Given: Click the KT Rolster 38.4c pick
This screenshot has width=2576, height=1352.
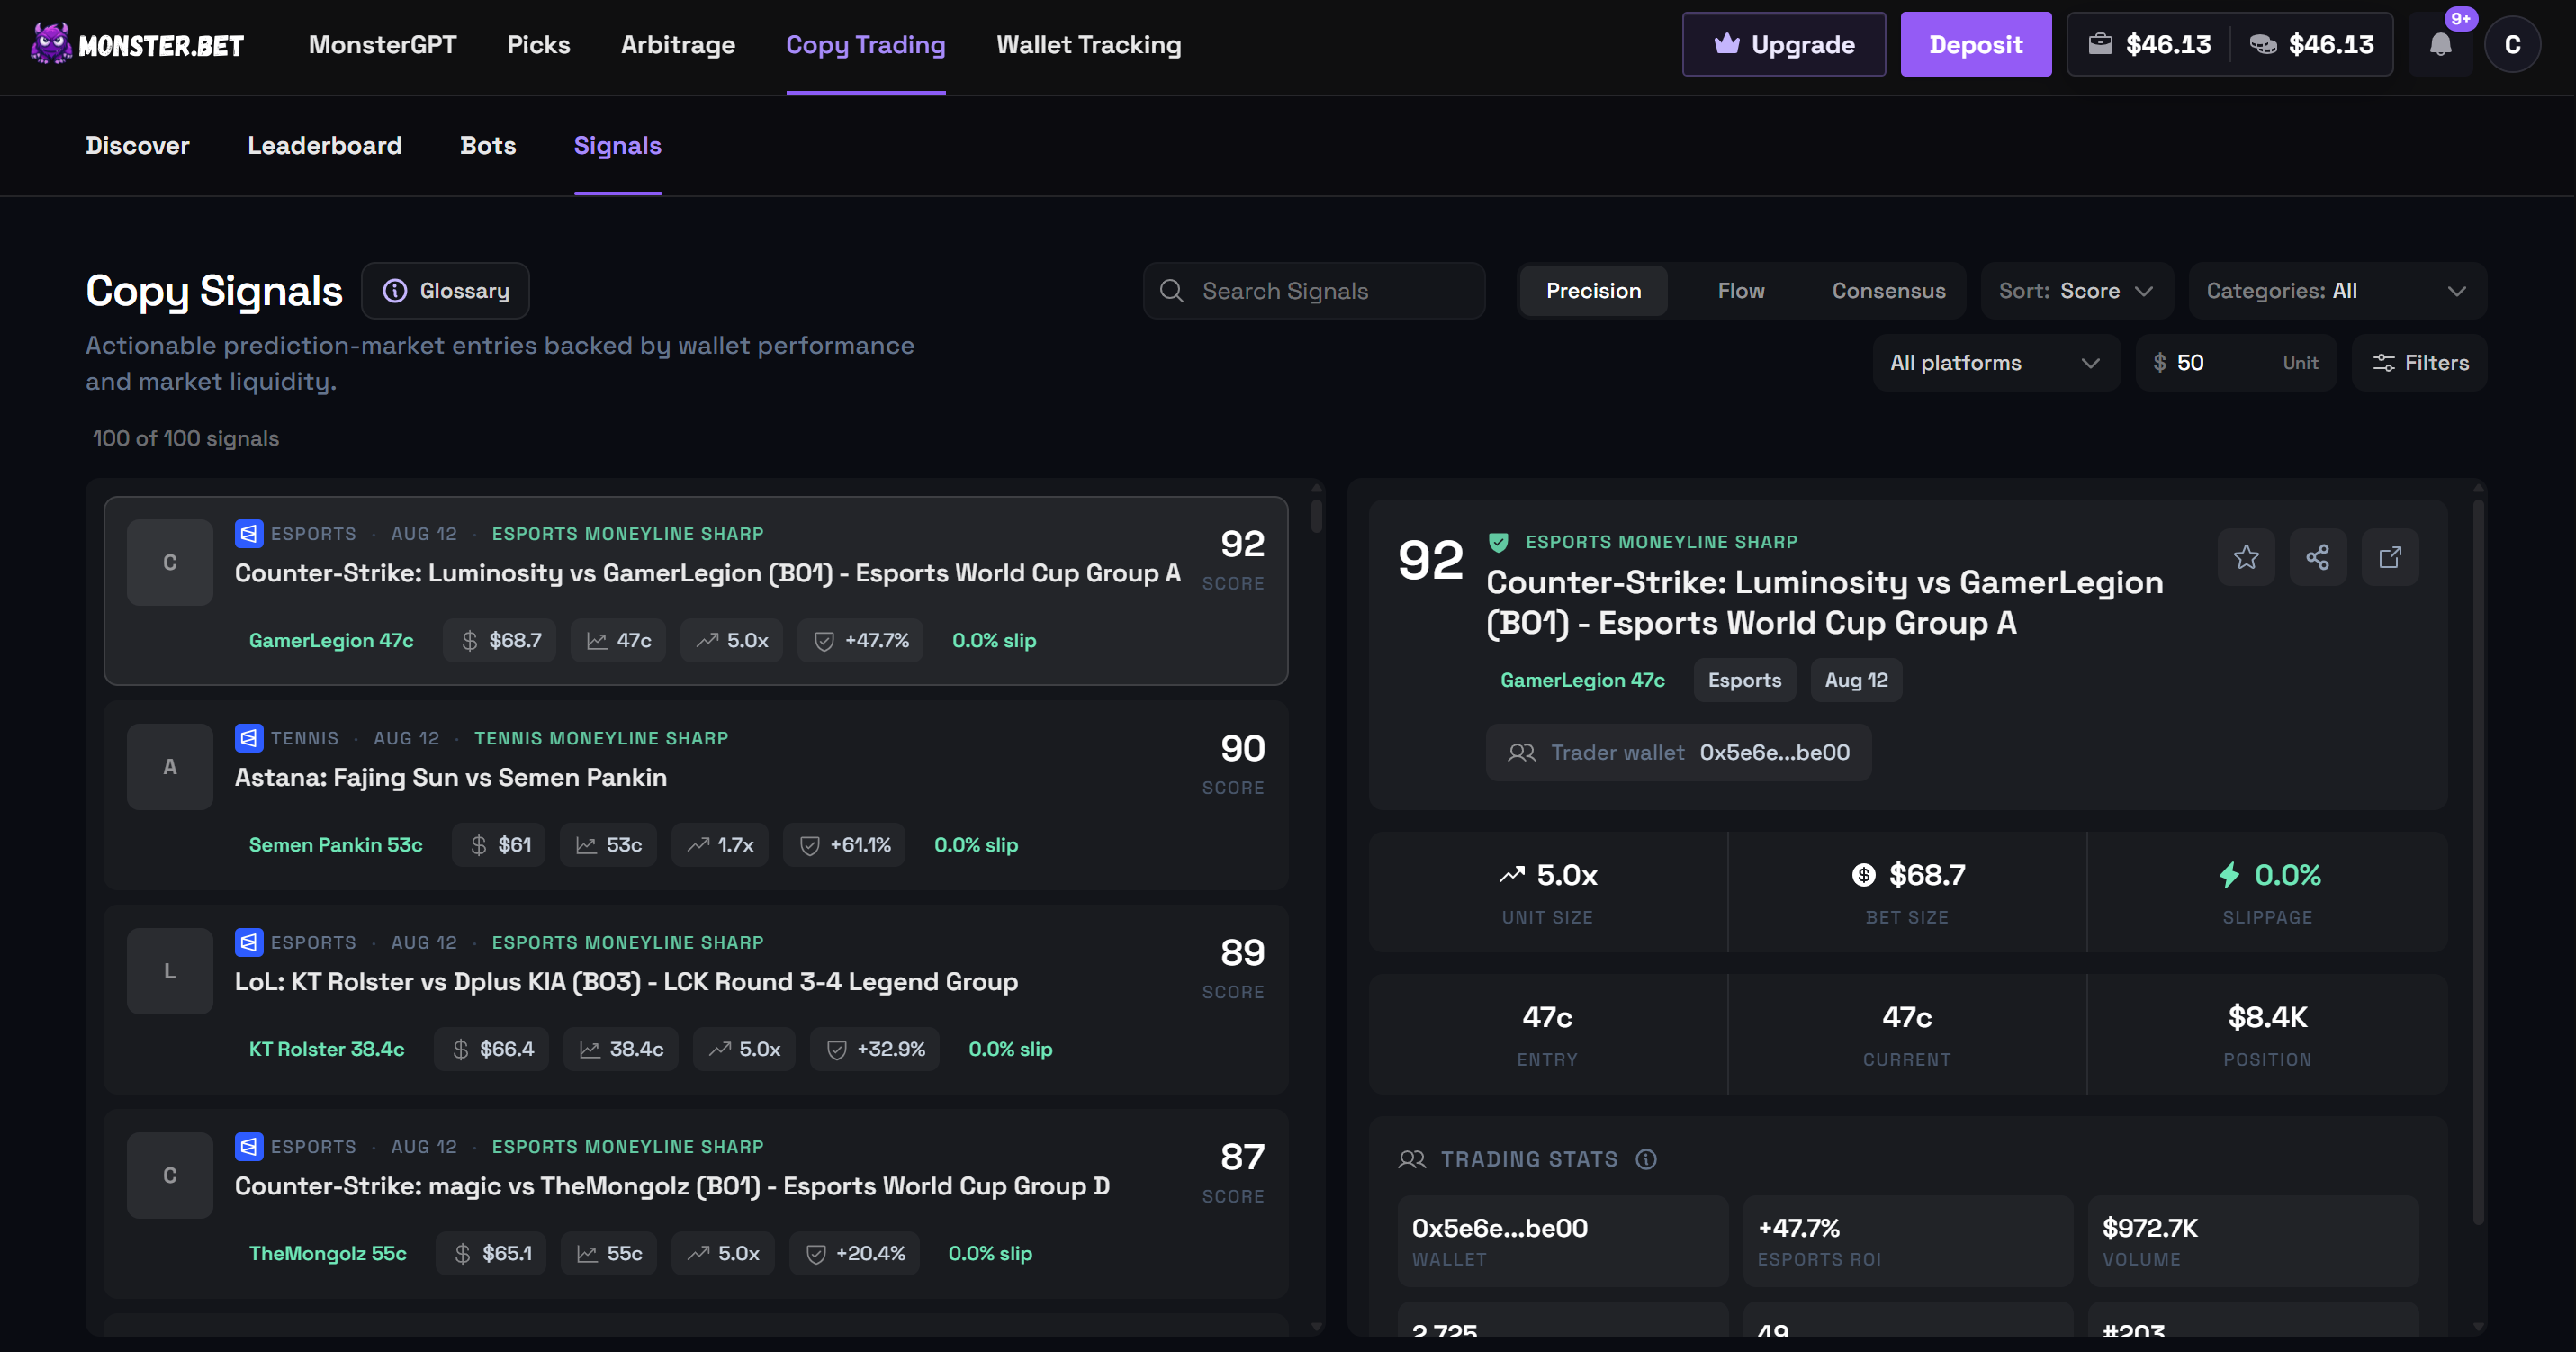Looking at the screenshot, I should [x=326, y=1049].
